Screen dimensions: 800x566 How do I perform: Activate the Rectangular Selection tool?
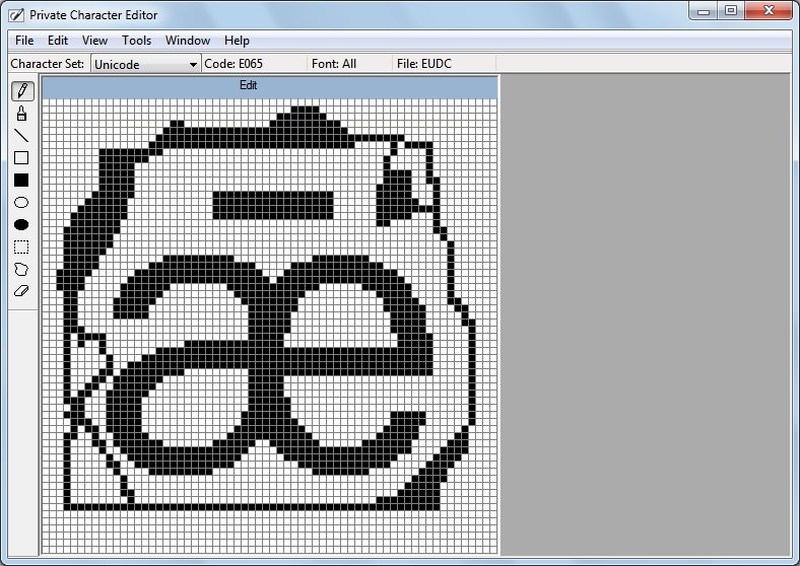[21, 247]
